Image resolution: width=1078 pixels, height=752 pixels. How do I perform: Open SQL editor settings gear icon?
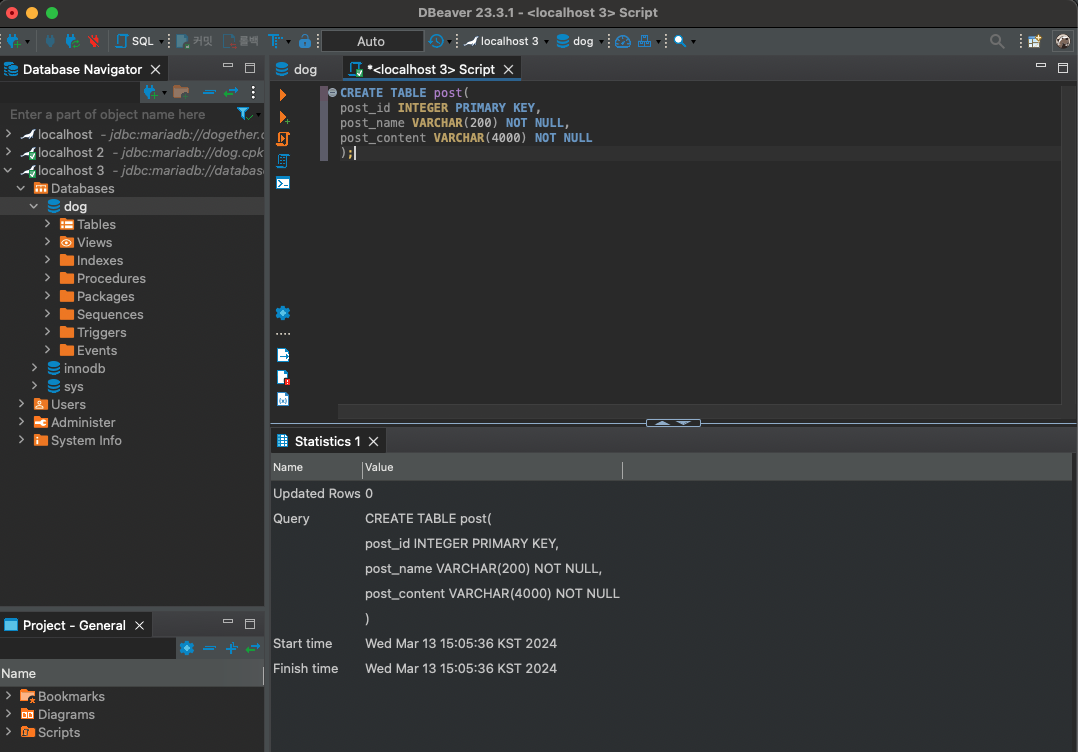tap(283, 313)
